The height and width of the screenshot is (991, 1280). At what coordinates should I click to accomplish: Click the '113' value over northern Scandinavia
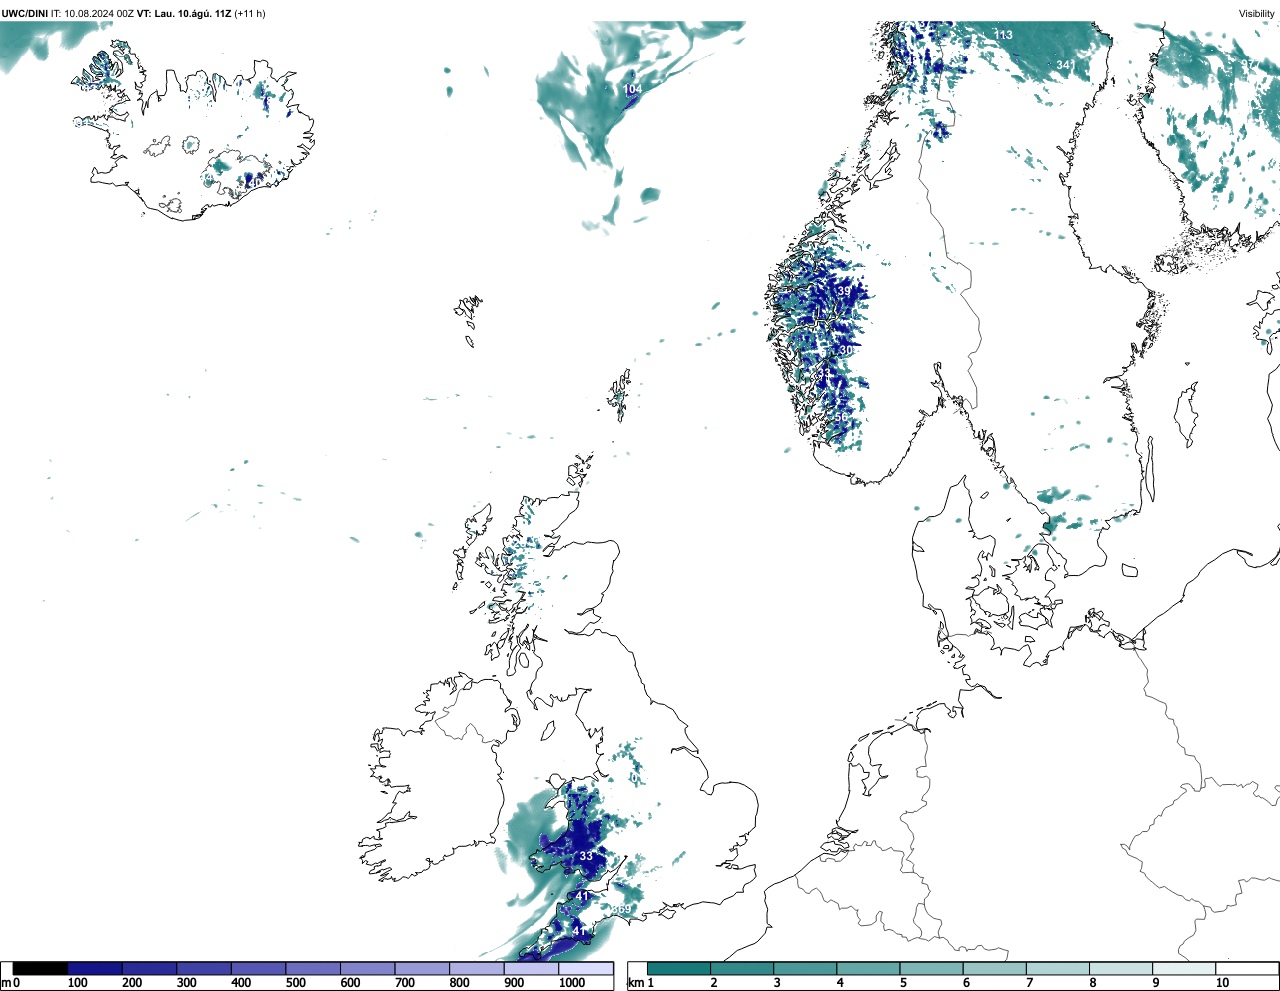(1003, 35)
